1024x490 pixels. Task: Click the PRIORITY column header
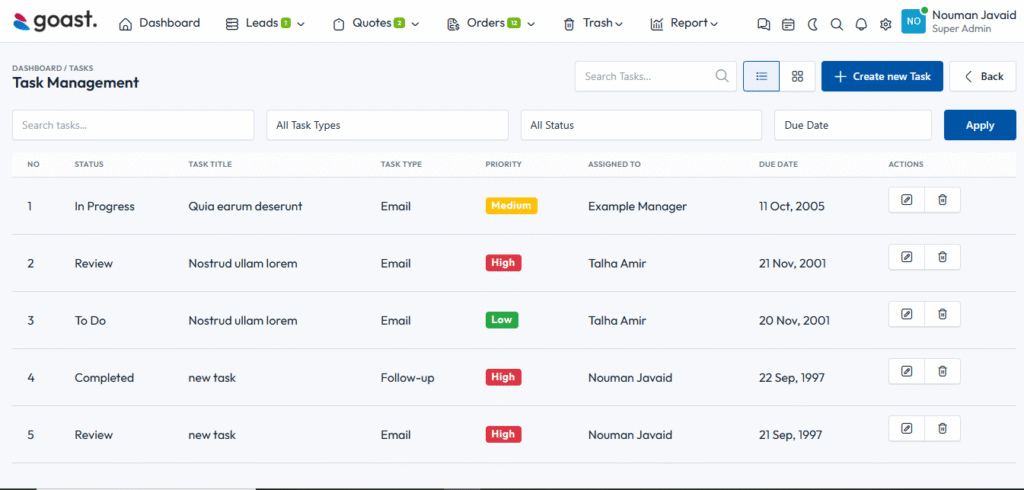[504, 165]
